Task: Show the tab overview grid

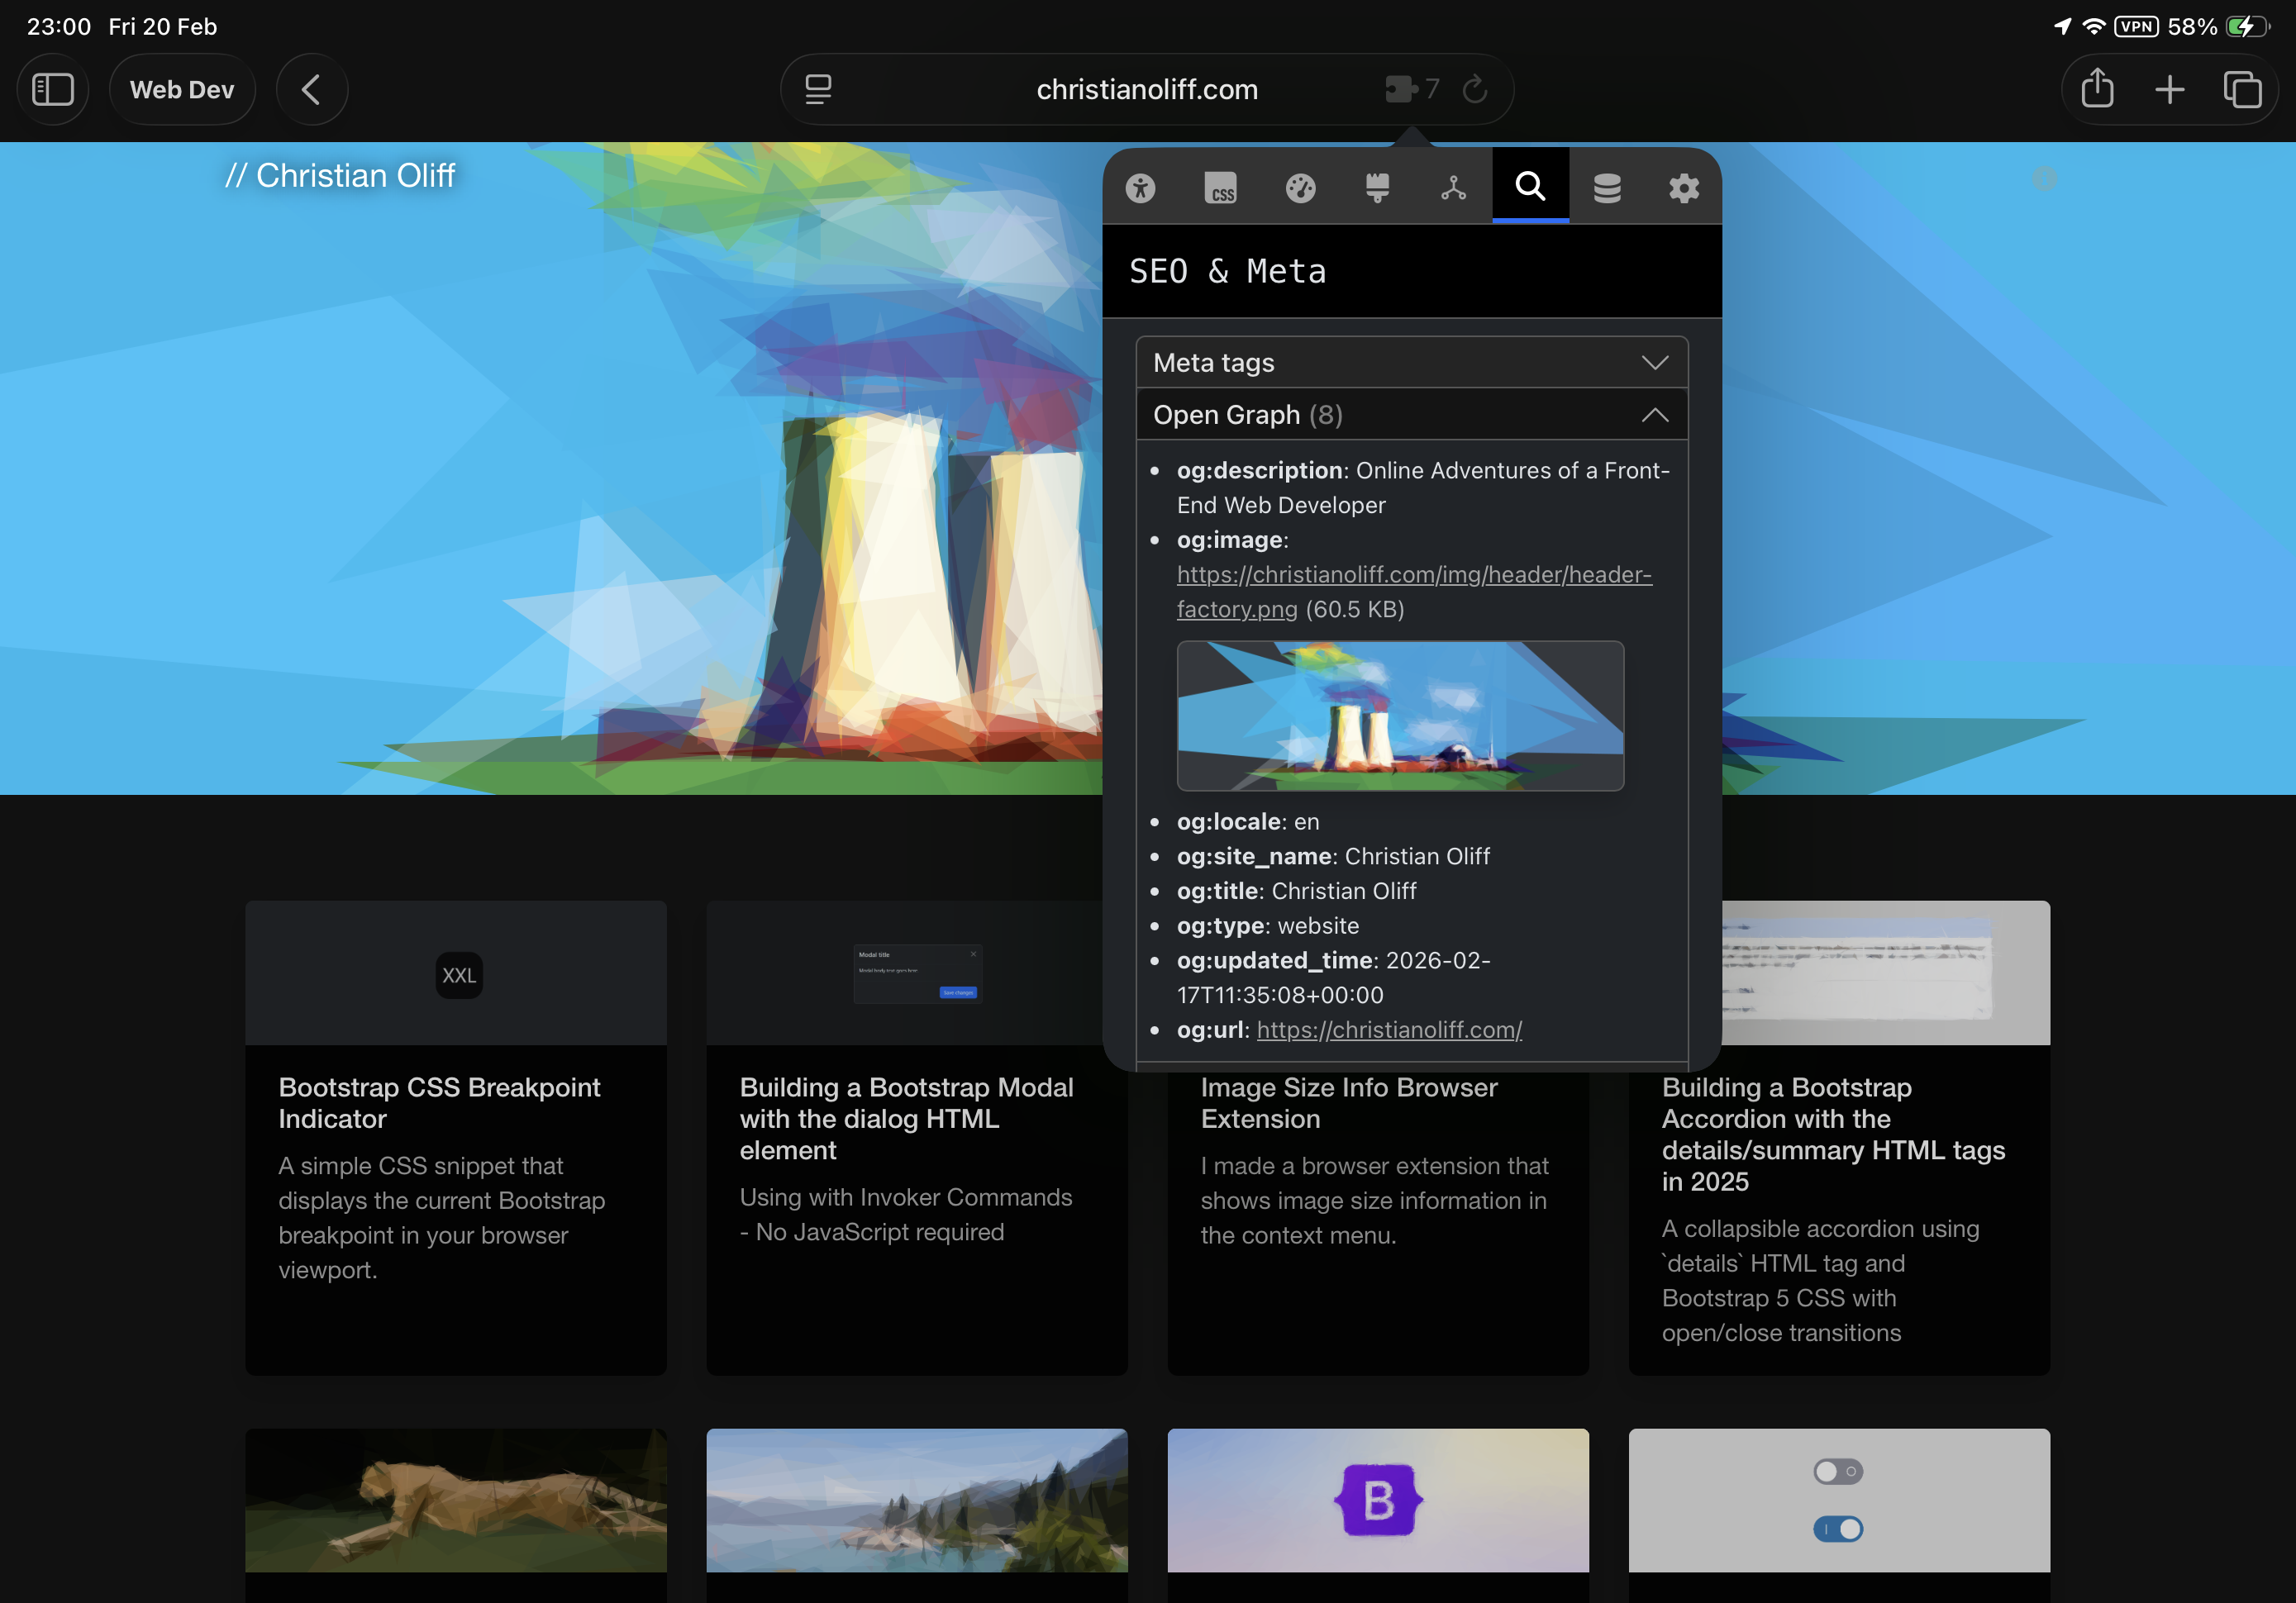Action: (x=2243, y=89)
